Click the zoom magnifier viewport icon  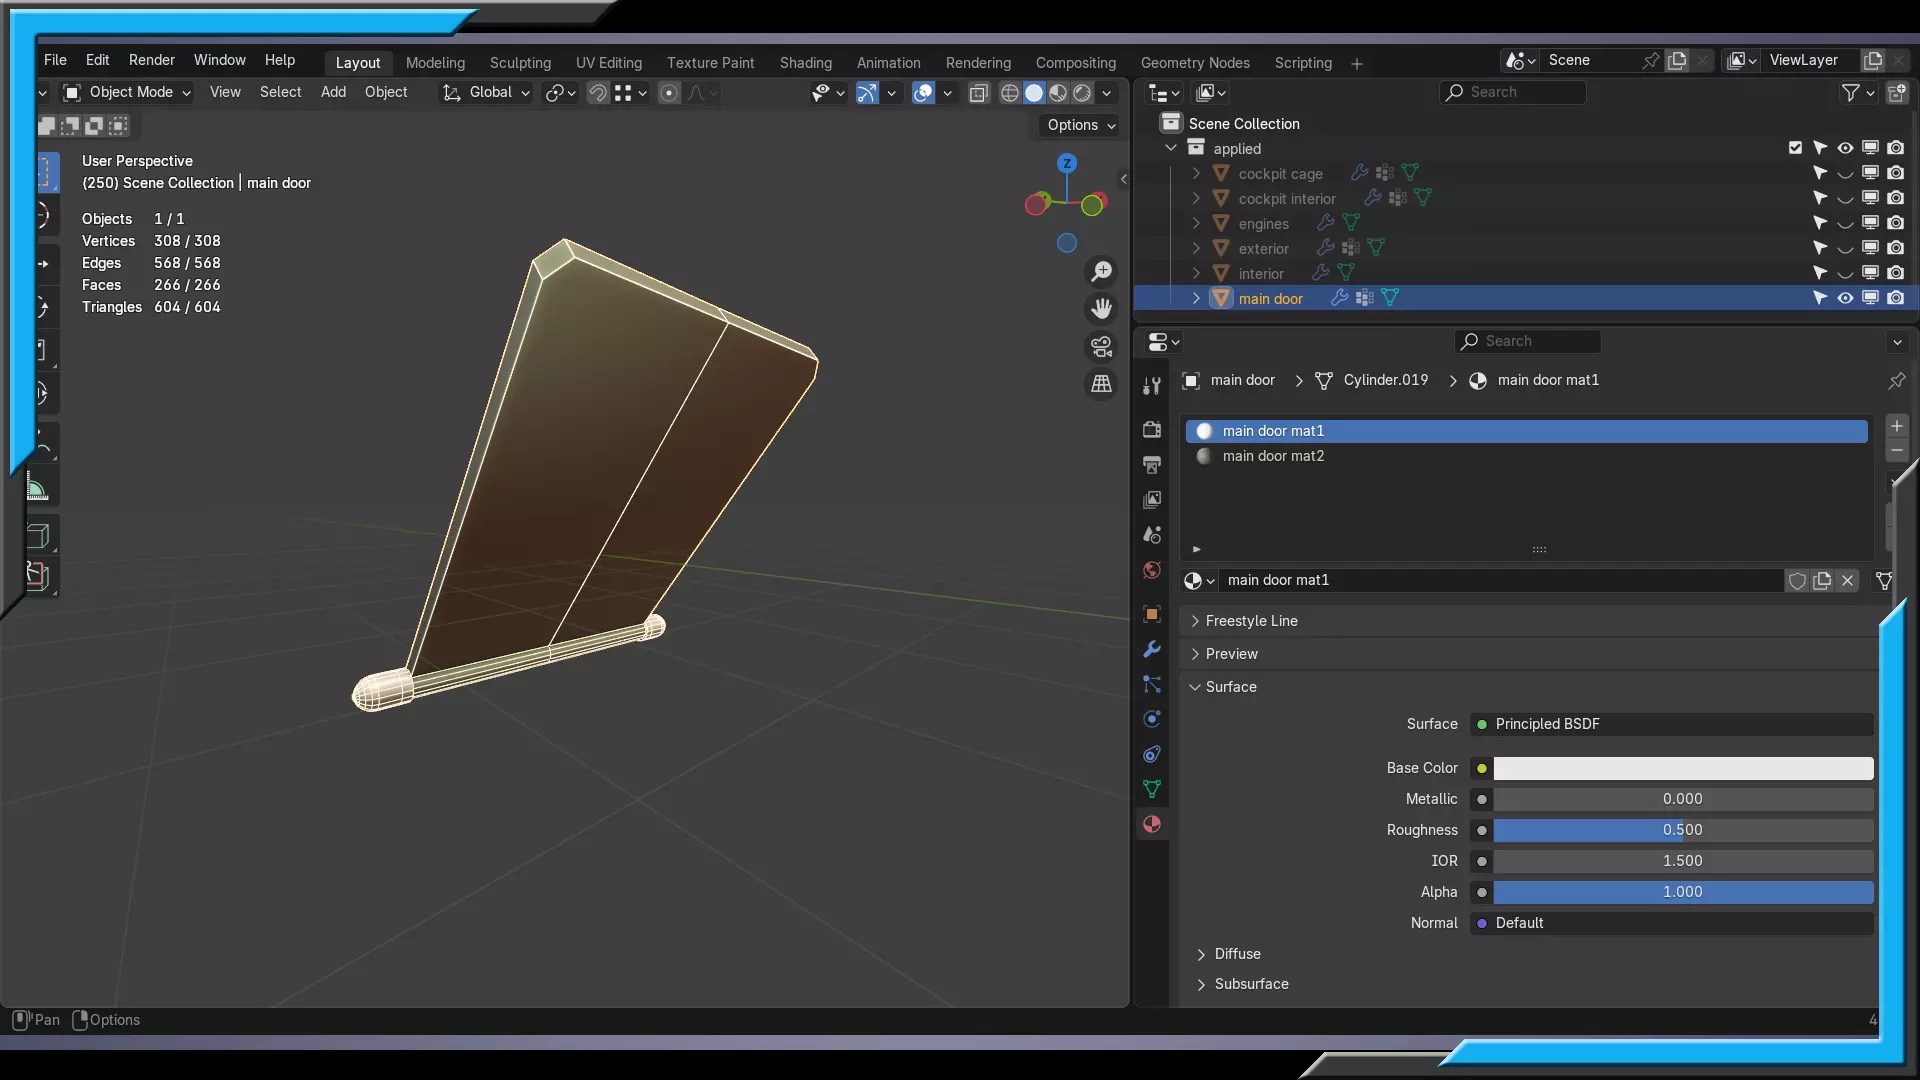[x=1101, y=272]
